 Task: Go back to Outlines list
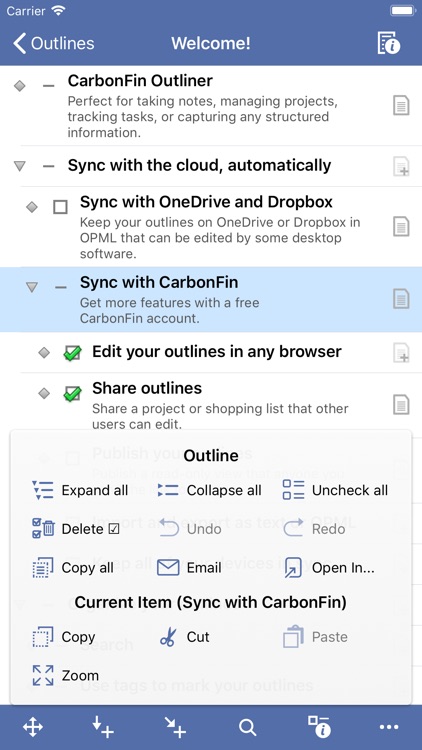click(x=54, y=44)
